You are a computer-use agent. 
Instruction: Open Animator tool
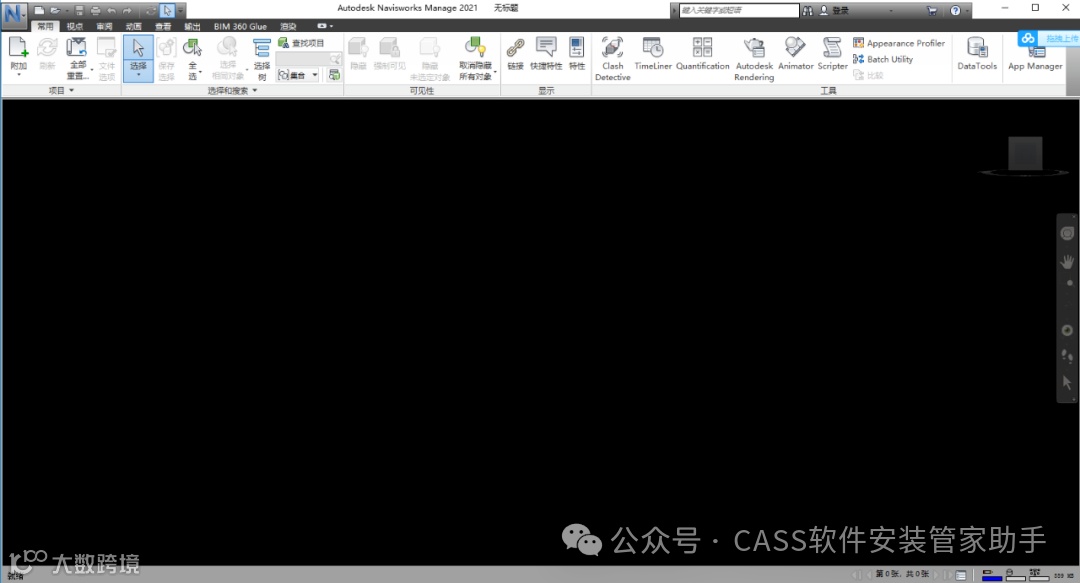pos(796,54)
